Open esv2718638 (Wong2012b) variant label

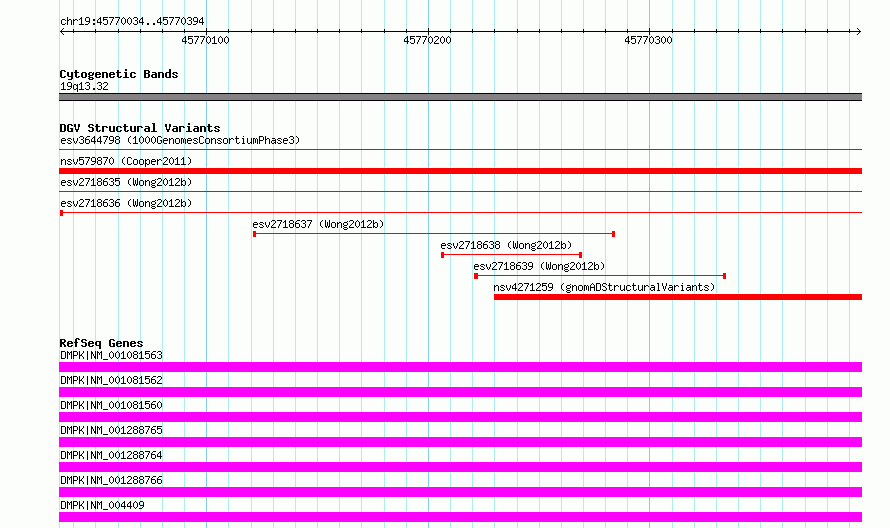pos(506,245)
